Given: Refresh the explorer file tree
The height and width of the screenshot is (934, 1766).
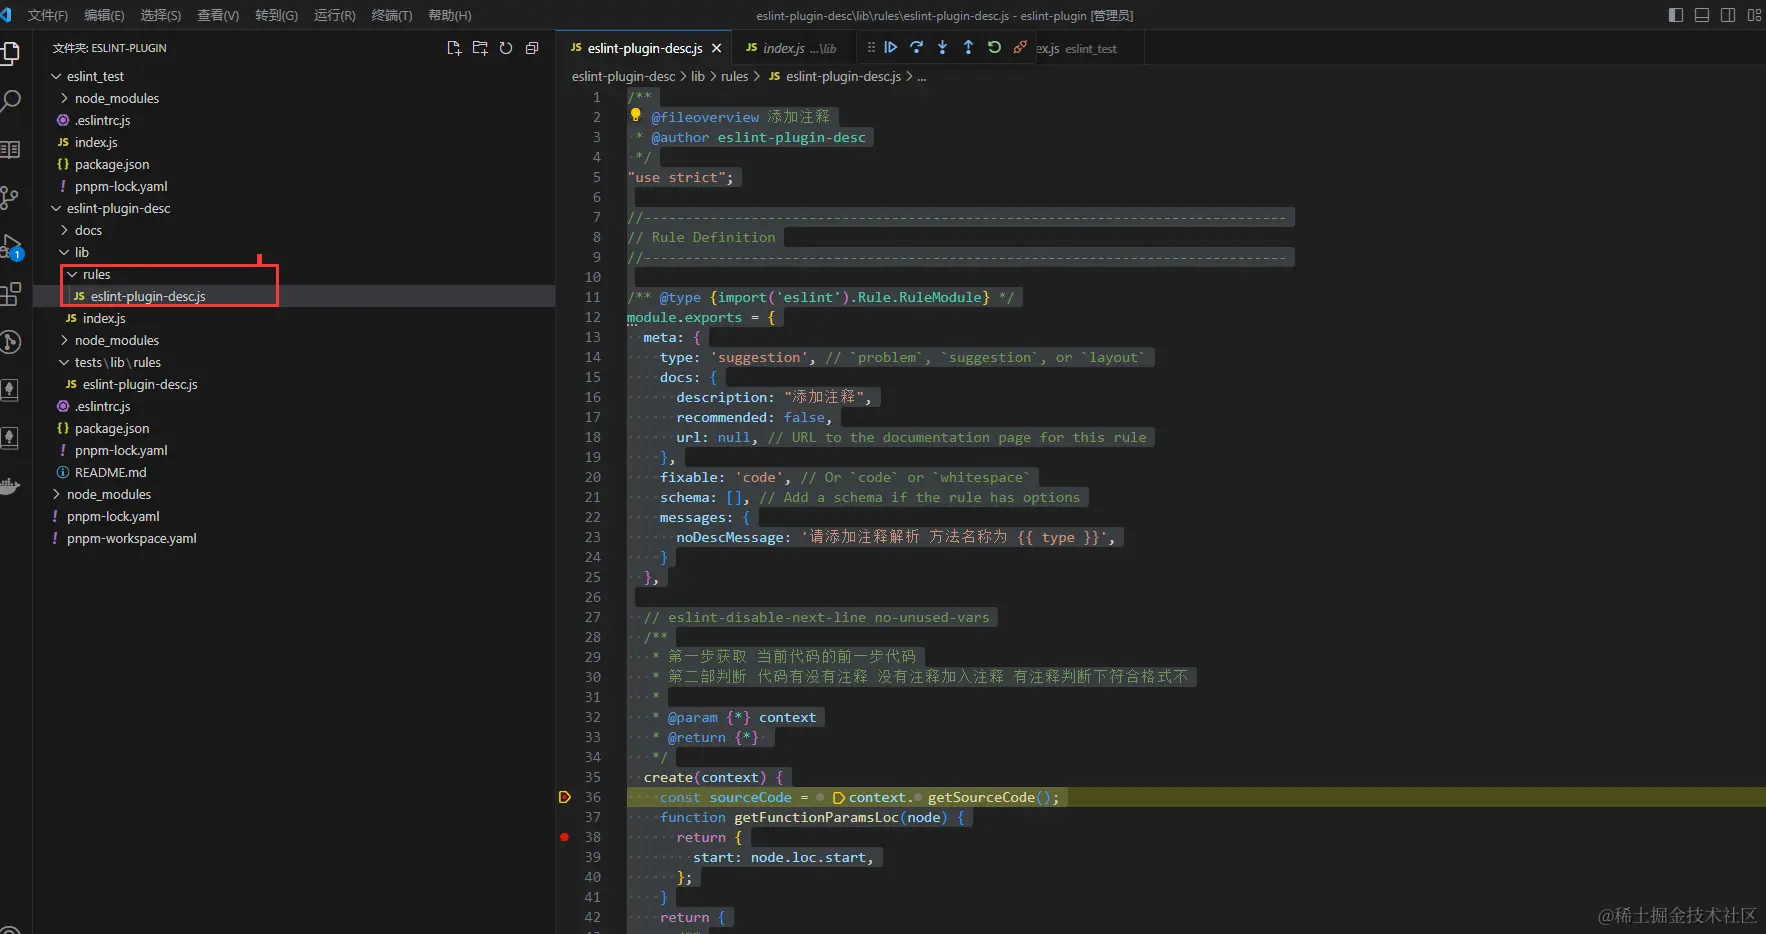Looking at the screenshot, I should pos(506,48).
